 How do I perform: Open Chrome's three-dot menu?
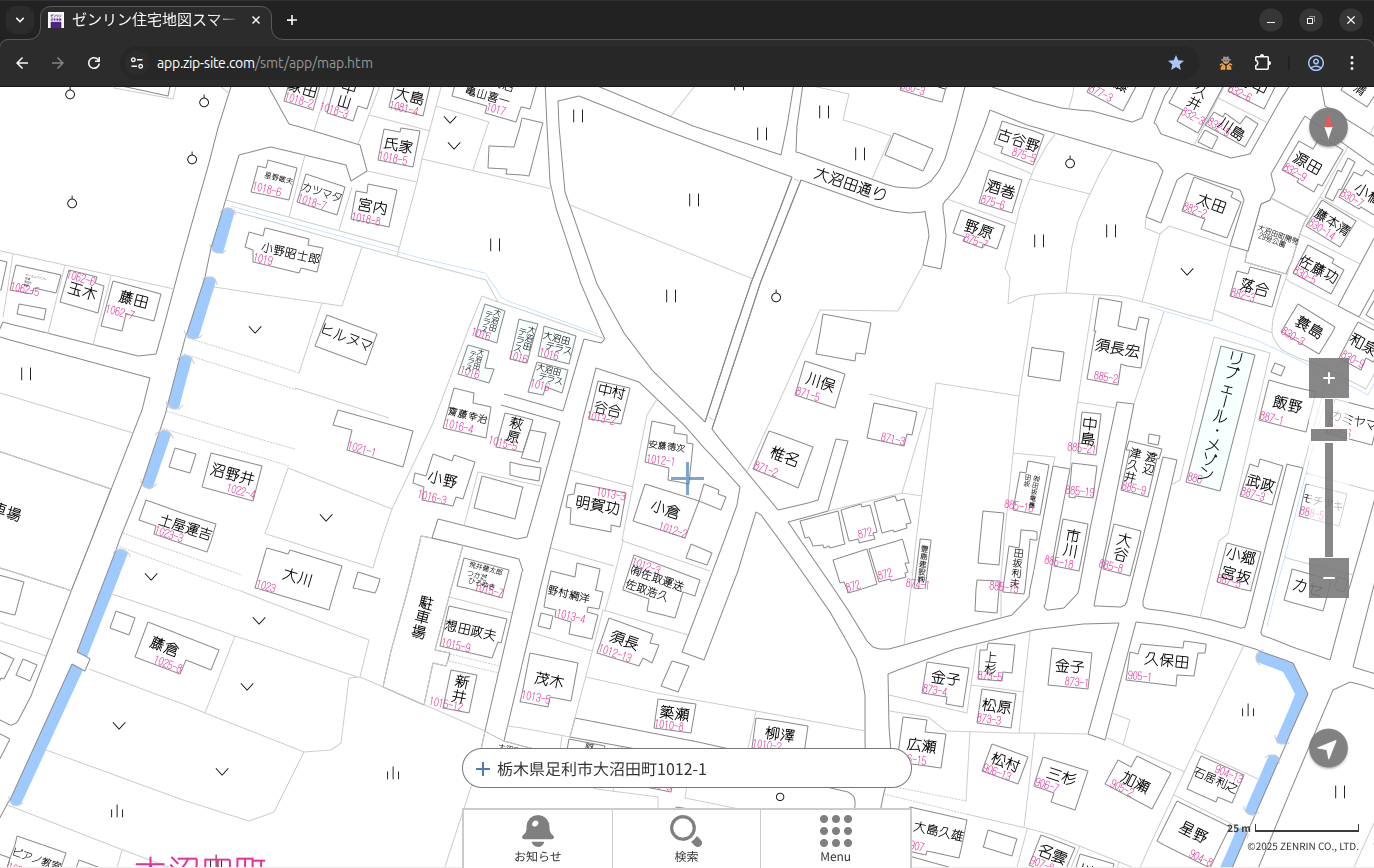[1352, 63]
